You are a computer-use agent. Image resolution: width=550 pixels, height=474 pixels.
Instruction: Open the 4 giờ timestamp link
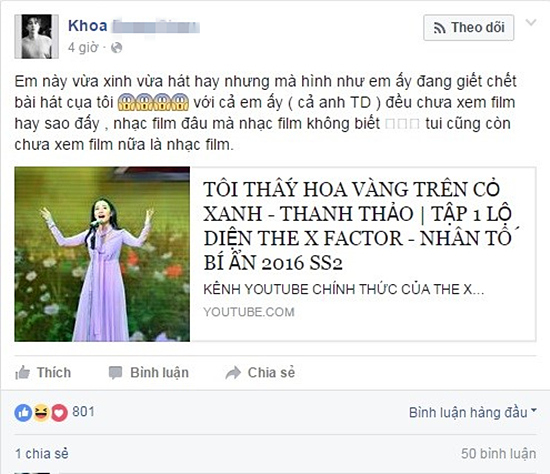point(83,47)
